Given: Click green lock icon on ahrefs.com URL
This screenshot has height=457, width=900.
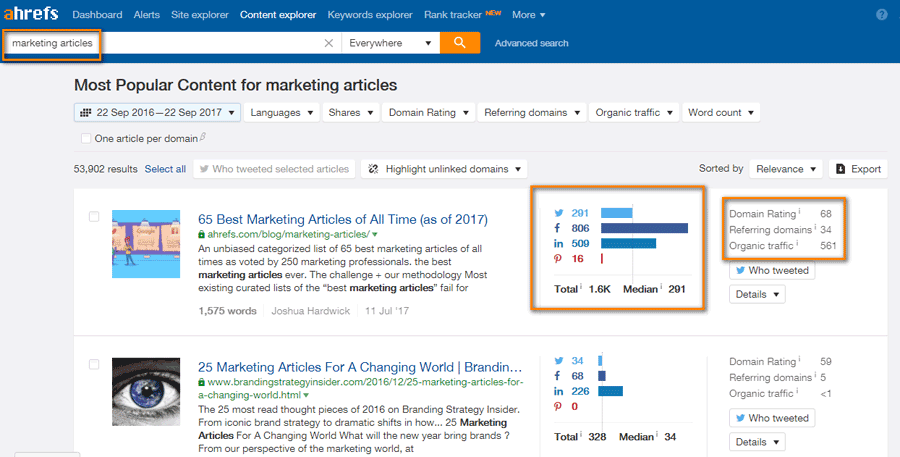Looking at the screenshot, I should 201,234.
